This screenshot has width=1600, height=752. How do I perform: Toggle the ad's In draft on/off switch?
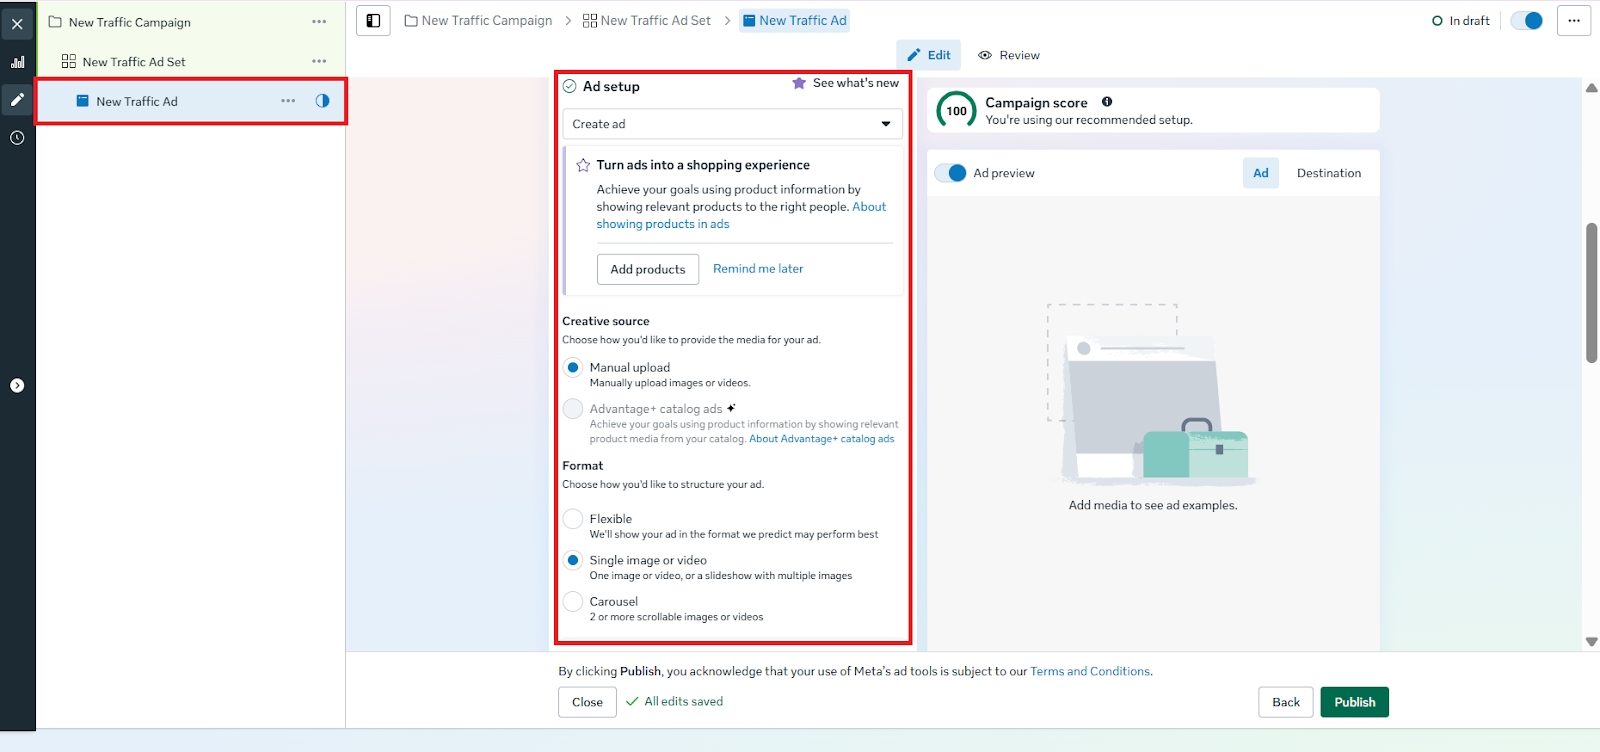tap(1527, 21)
